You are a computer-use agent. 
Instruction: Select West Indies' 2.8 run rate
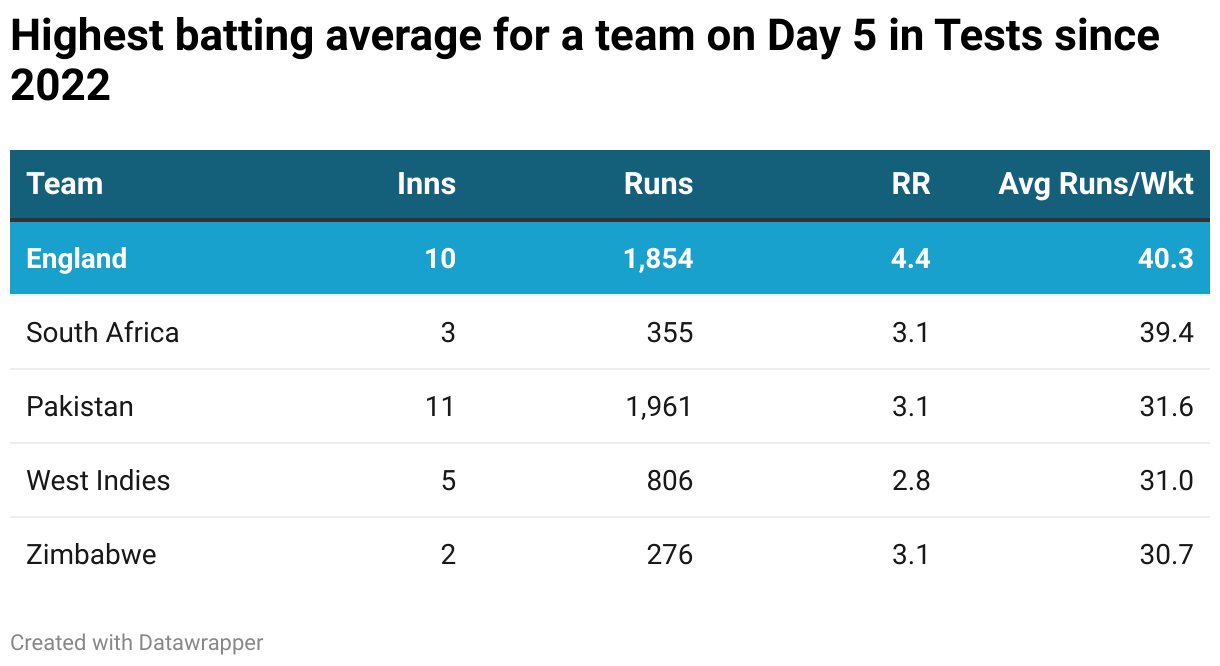(x=910, y=480)
